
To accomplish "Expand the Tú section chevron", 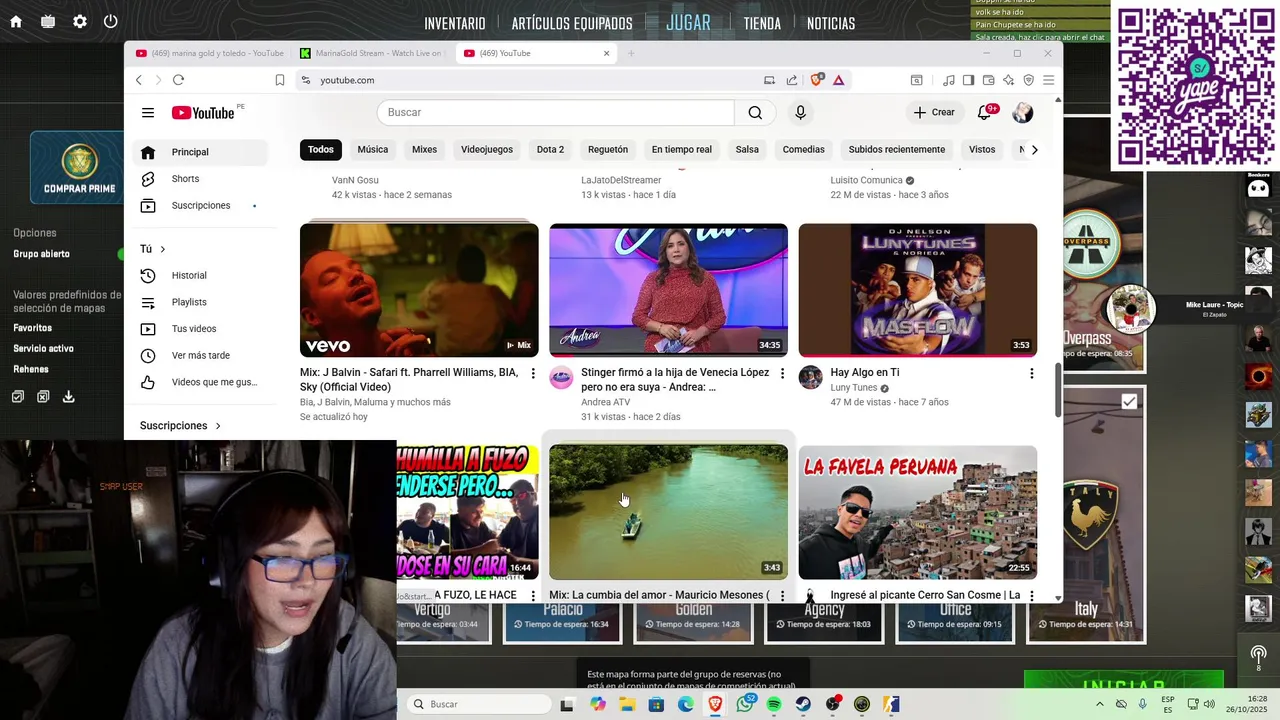I will pyautogui.click(x=163, y=249).
